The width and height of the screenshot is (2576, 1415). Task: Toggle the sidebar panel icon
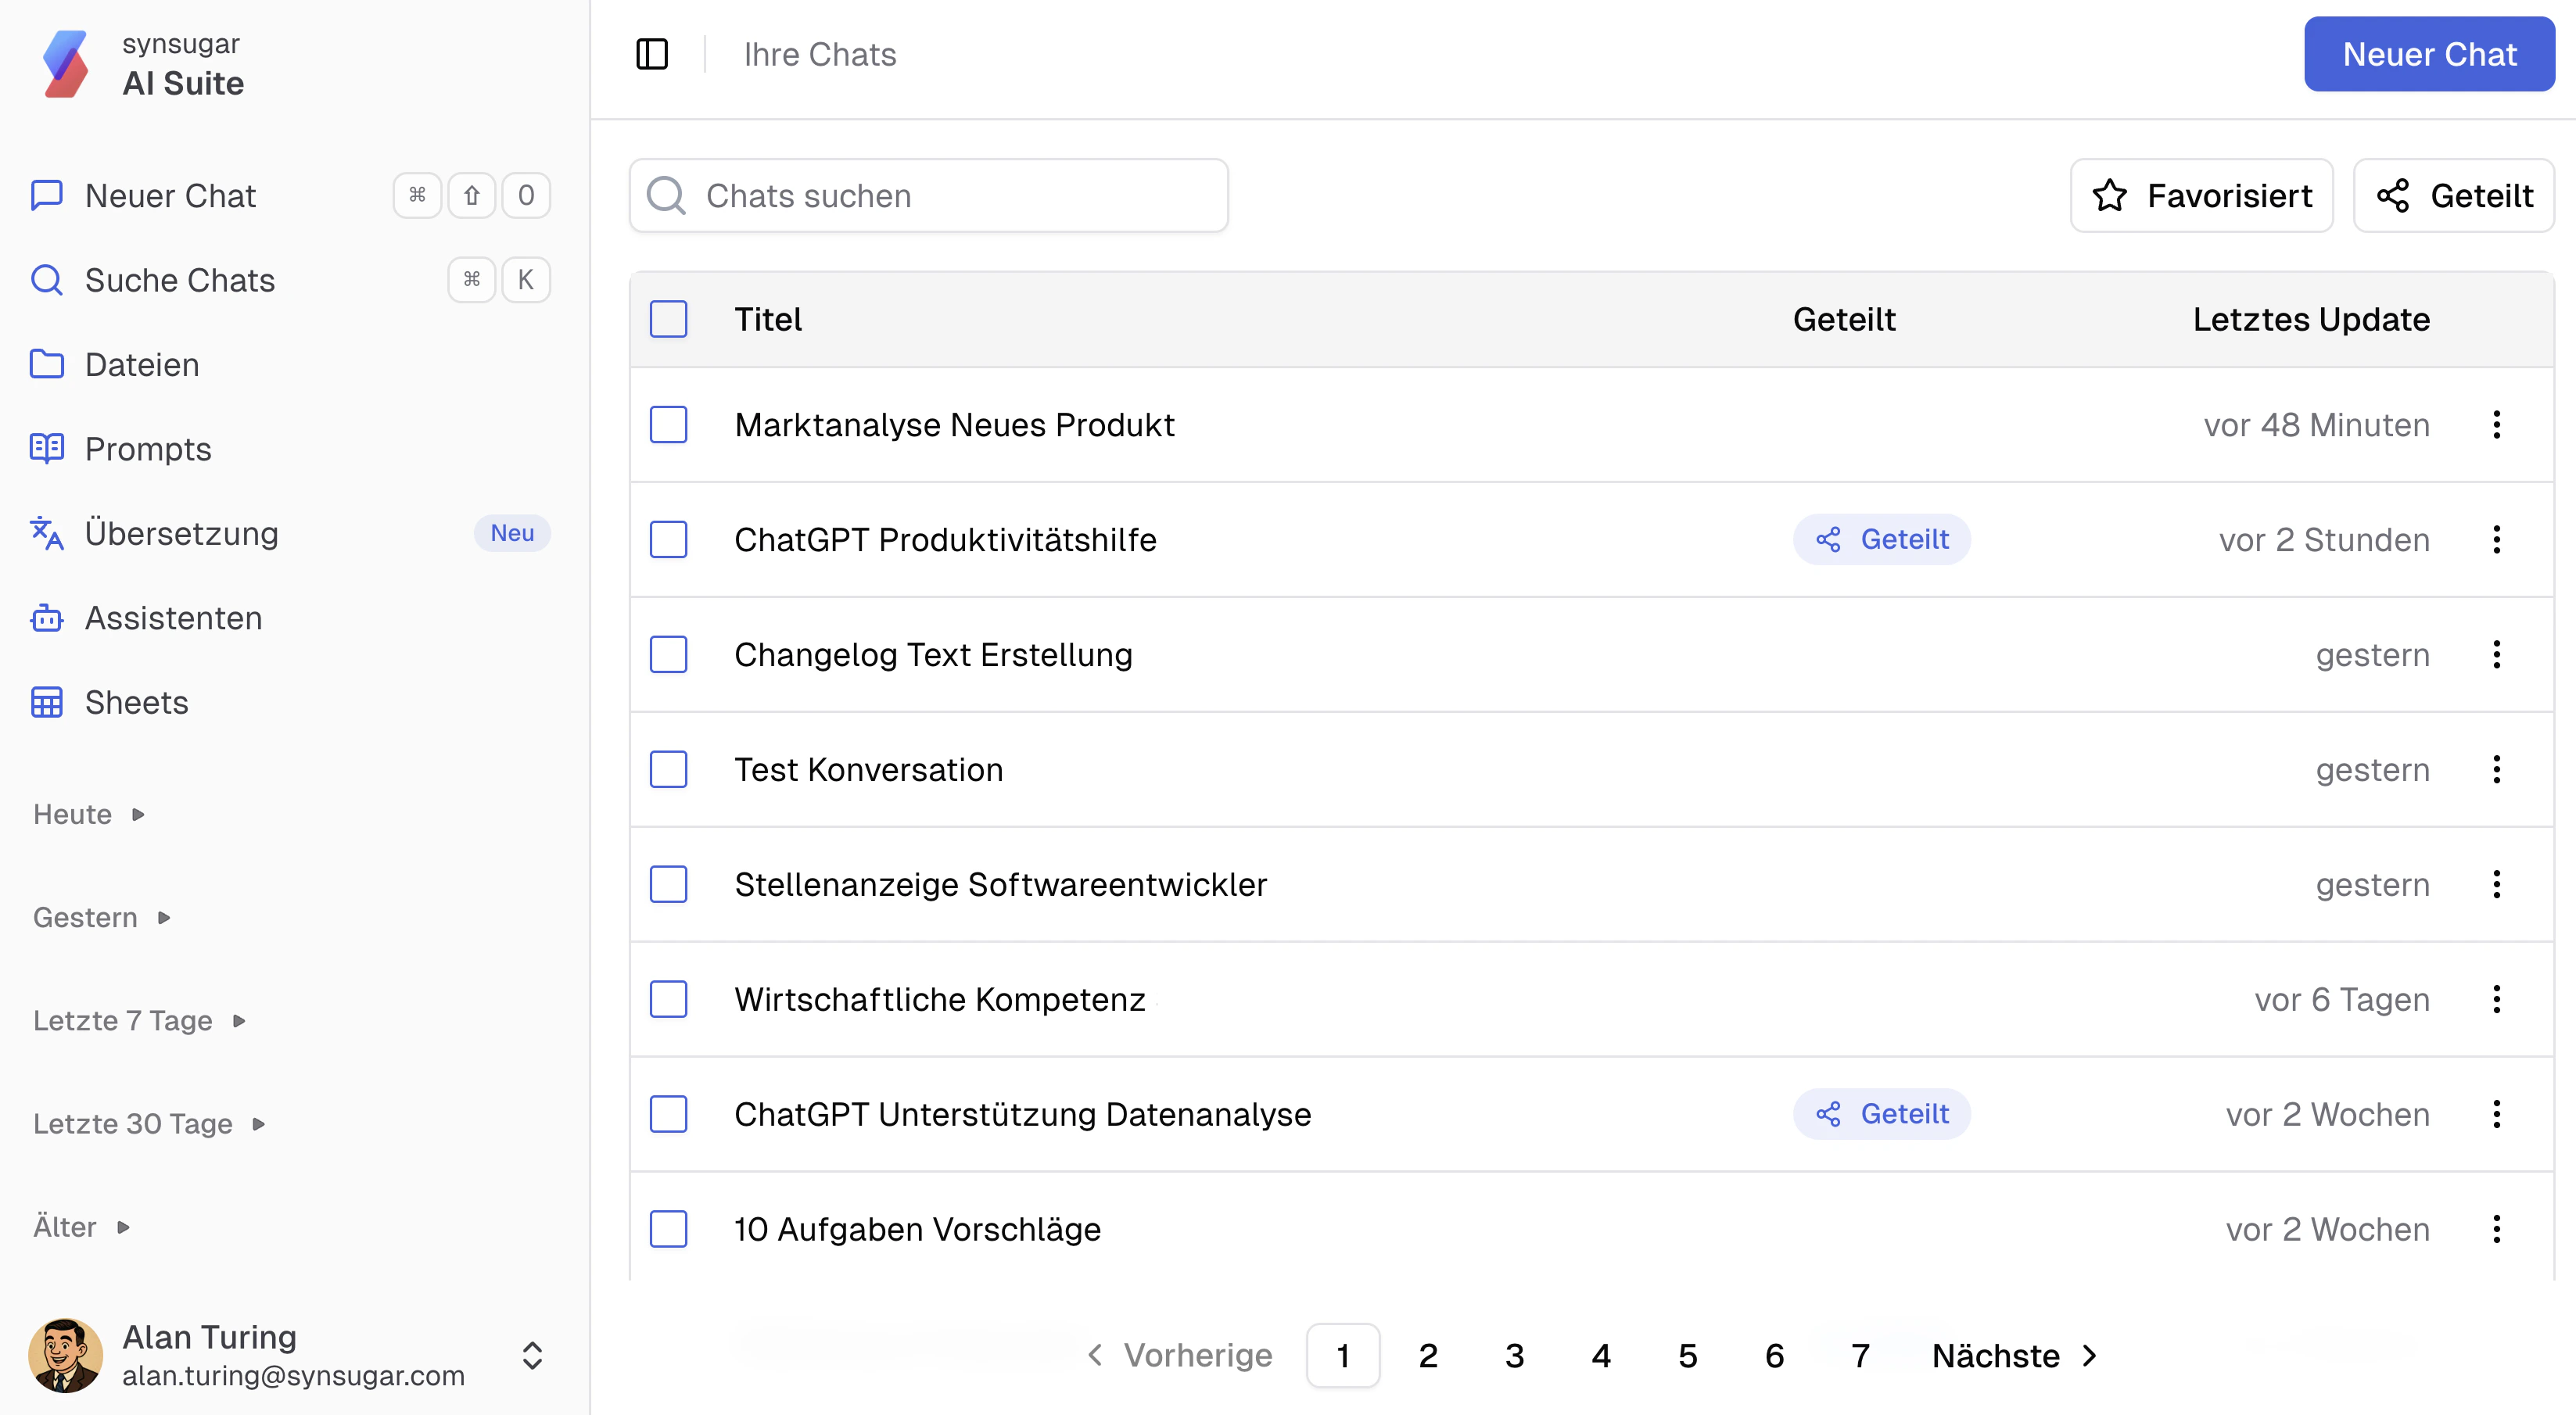pos(652,54)
